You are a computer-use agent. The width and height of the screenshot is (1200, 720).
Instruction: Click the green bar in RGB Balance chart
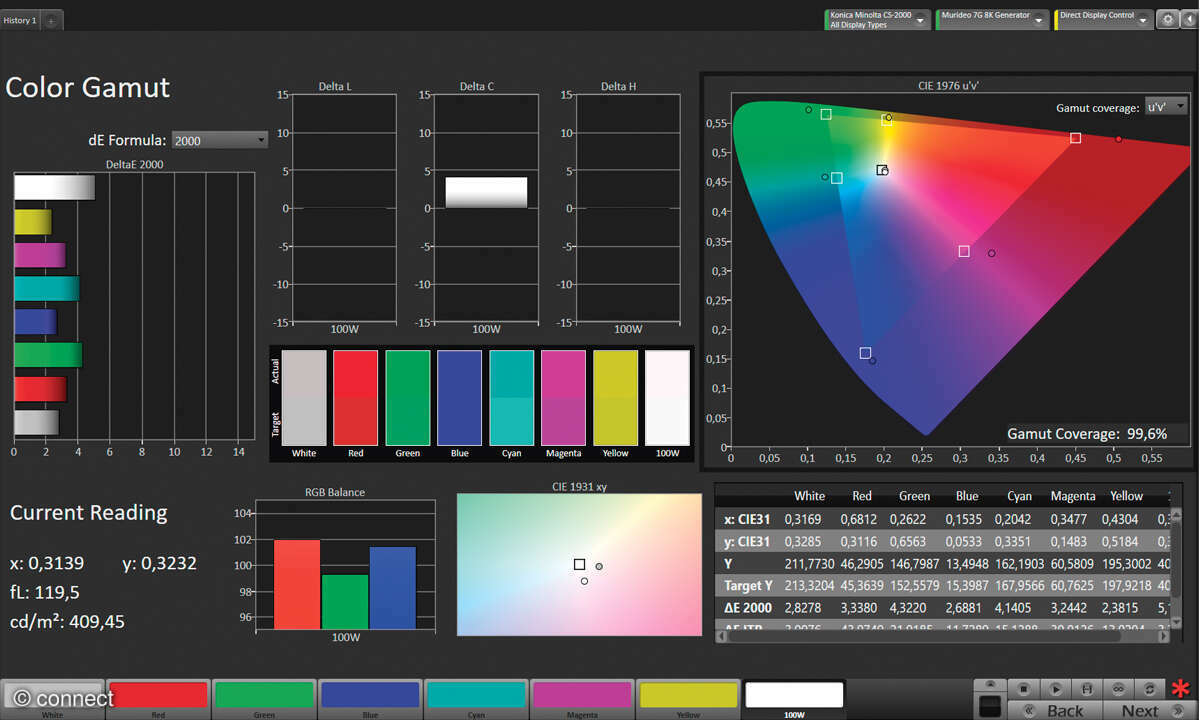[344, 602]
